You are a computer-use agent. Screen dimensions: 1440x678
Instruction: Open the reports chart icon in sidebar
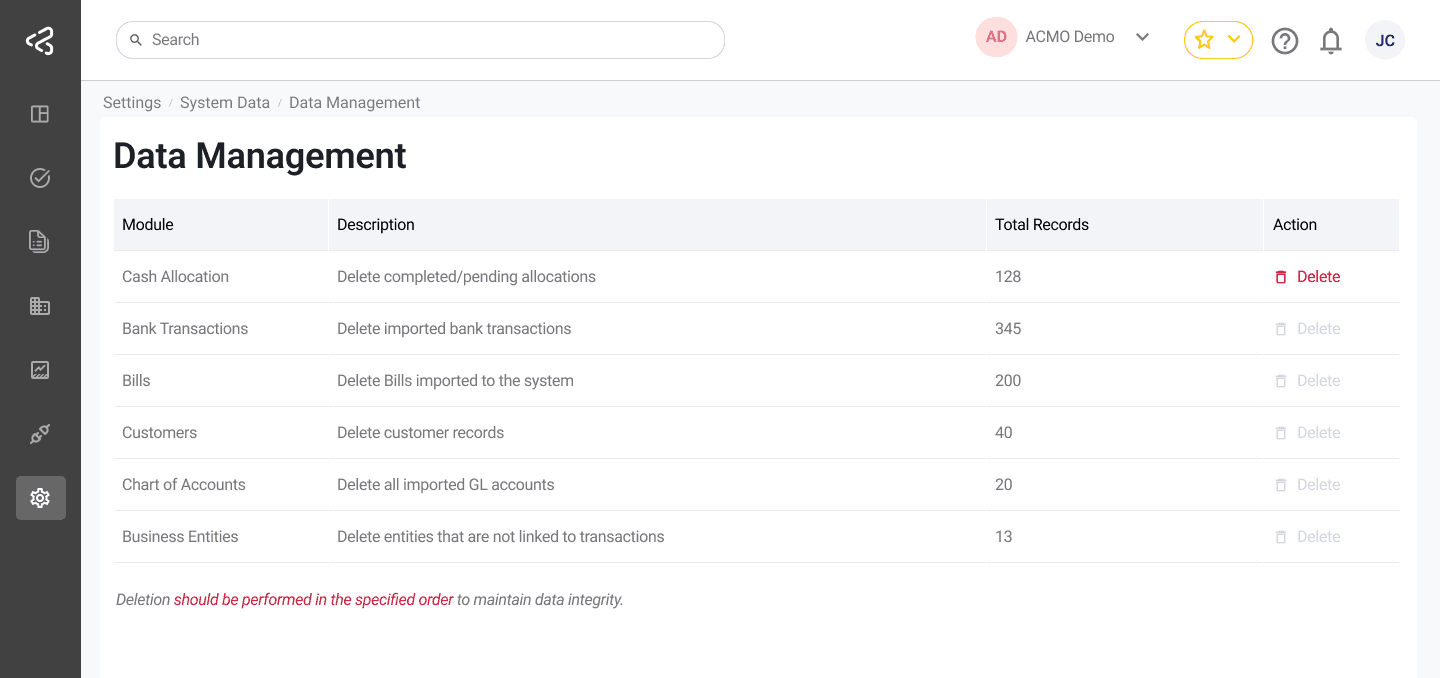pyautogui.click(x=40, y=369)
